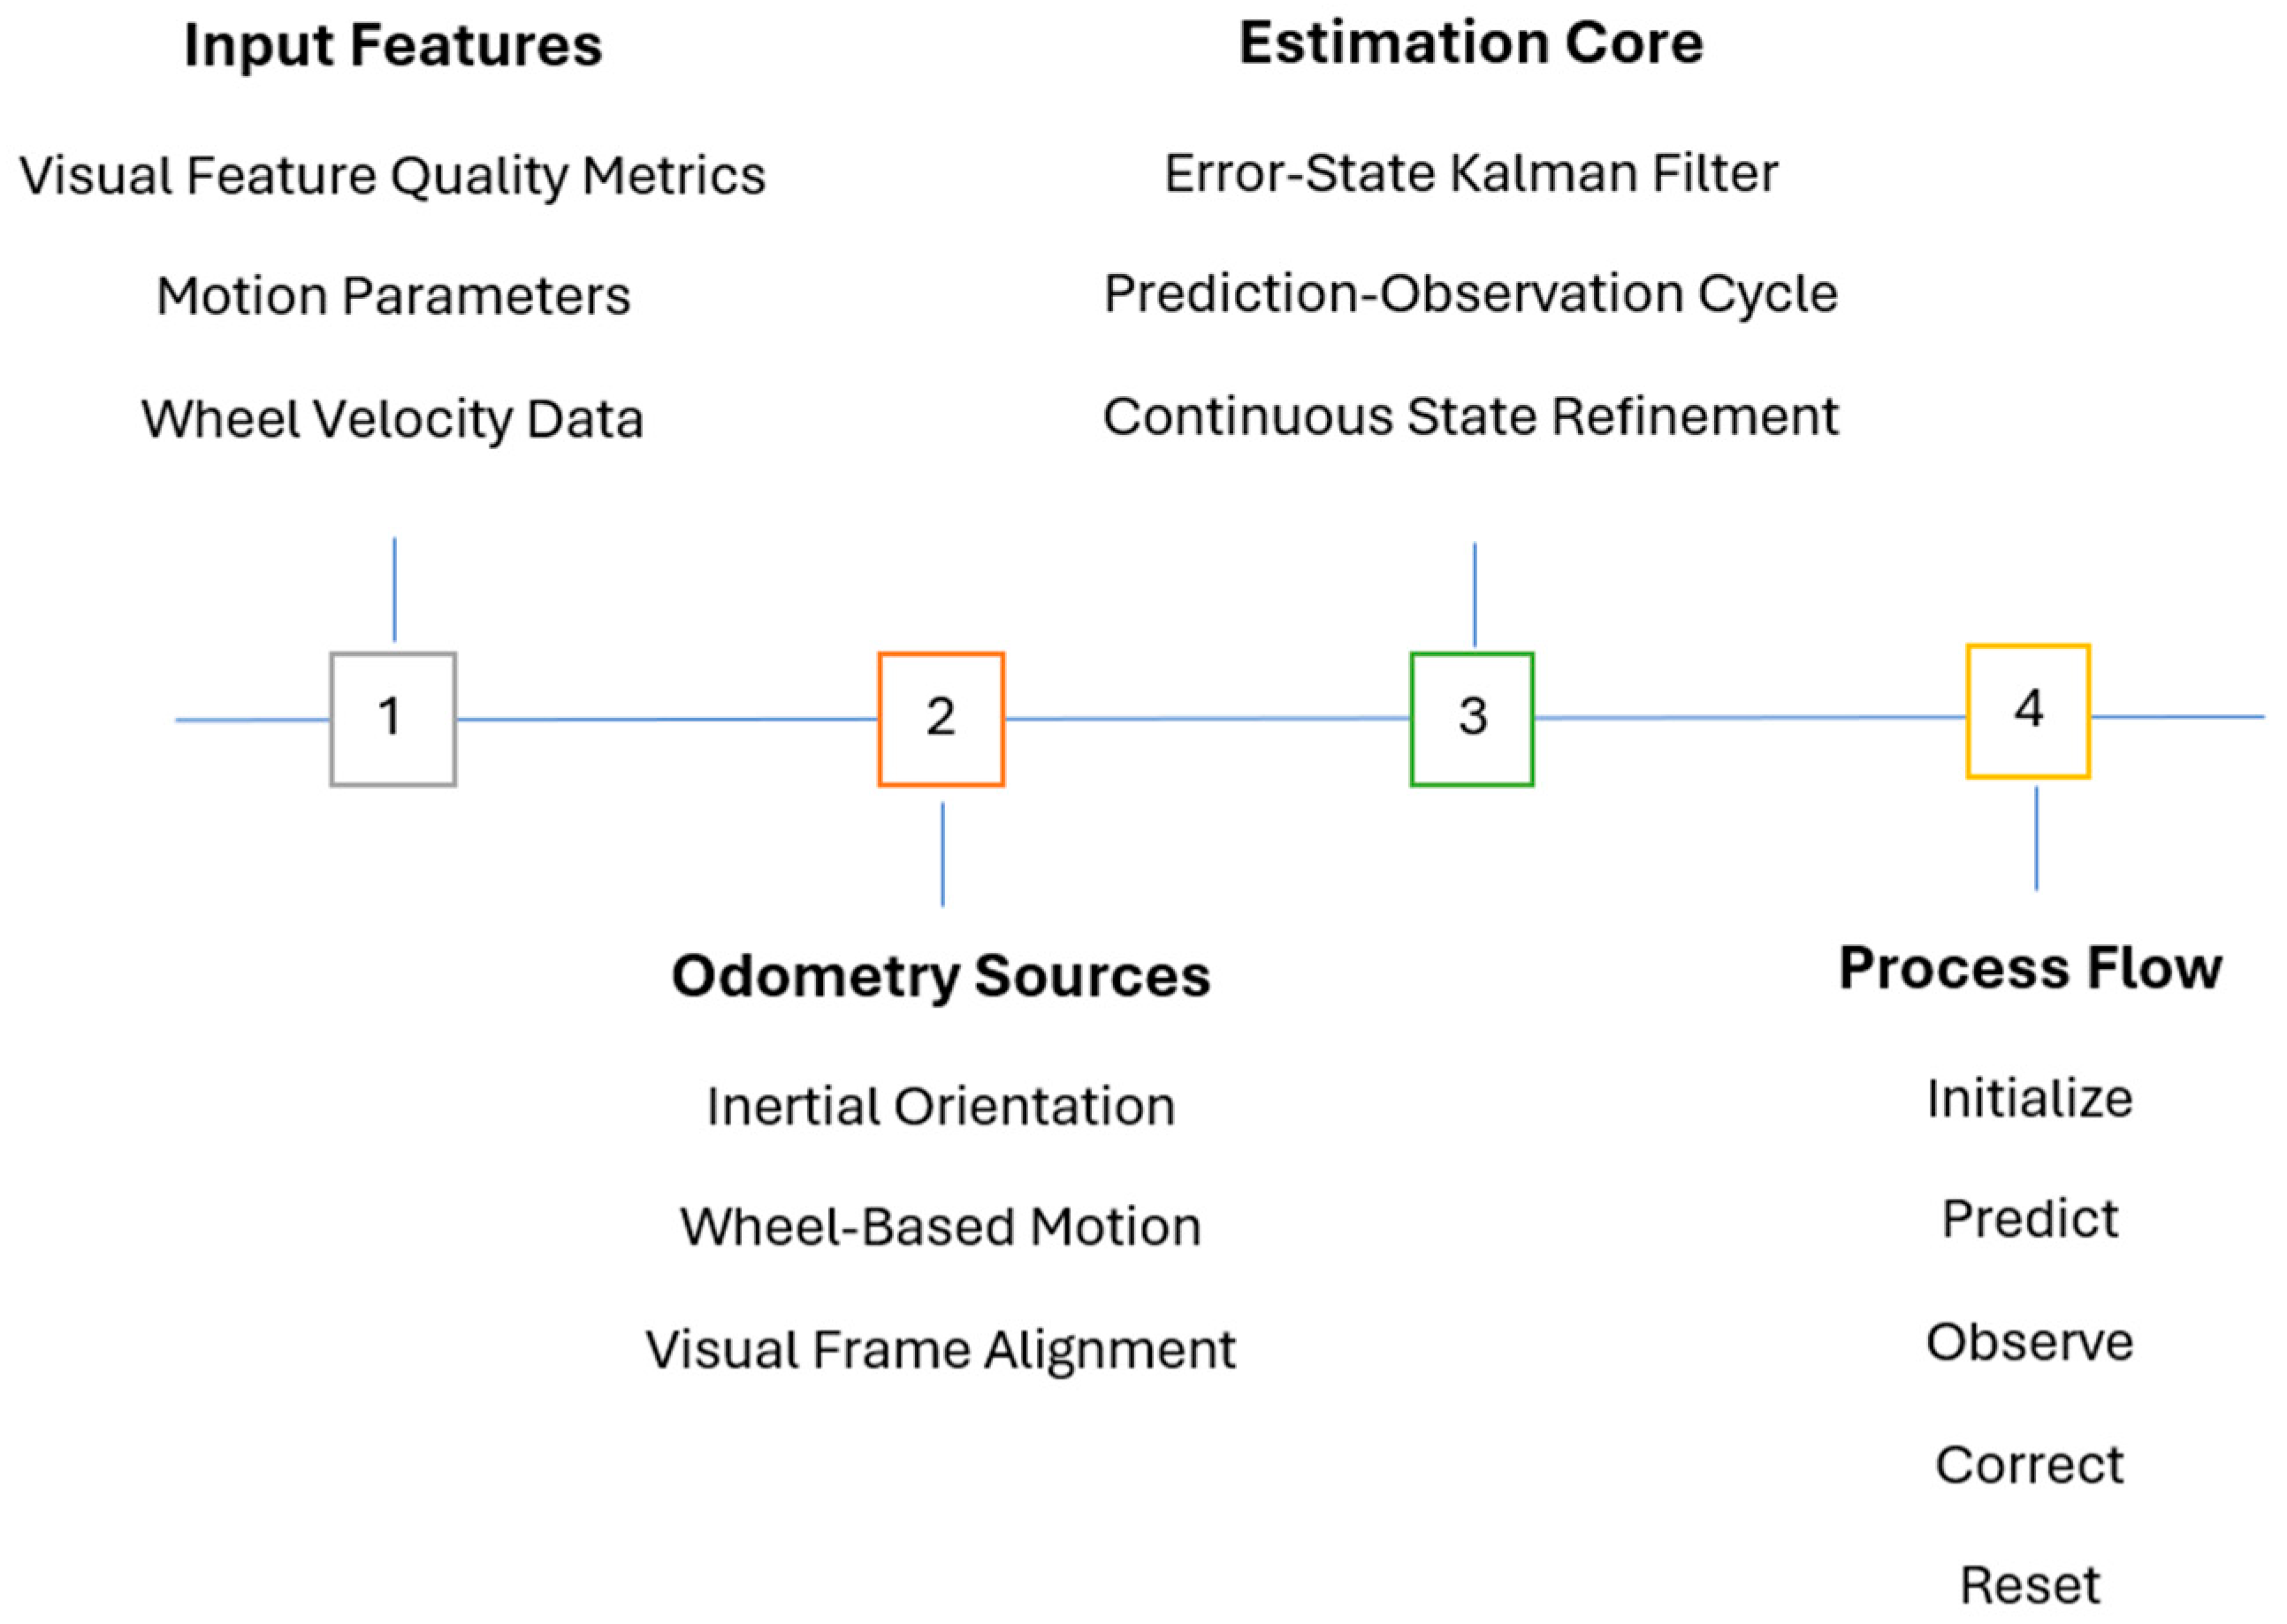Select Error-State Kalman Filter text
Screen dimensions: 2287x1624
1471,174
